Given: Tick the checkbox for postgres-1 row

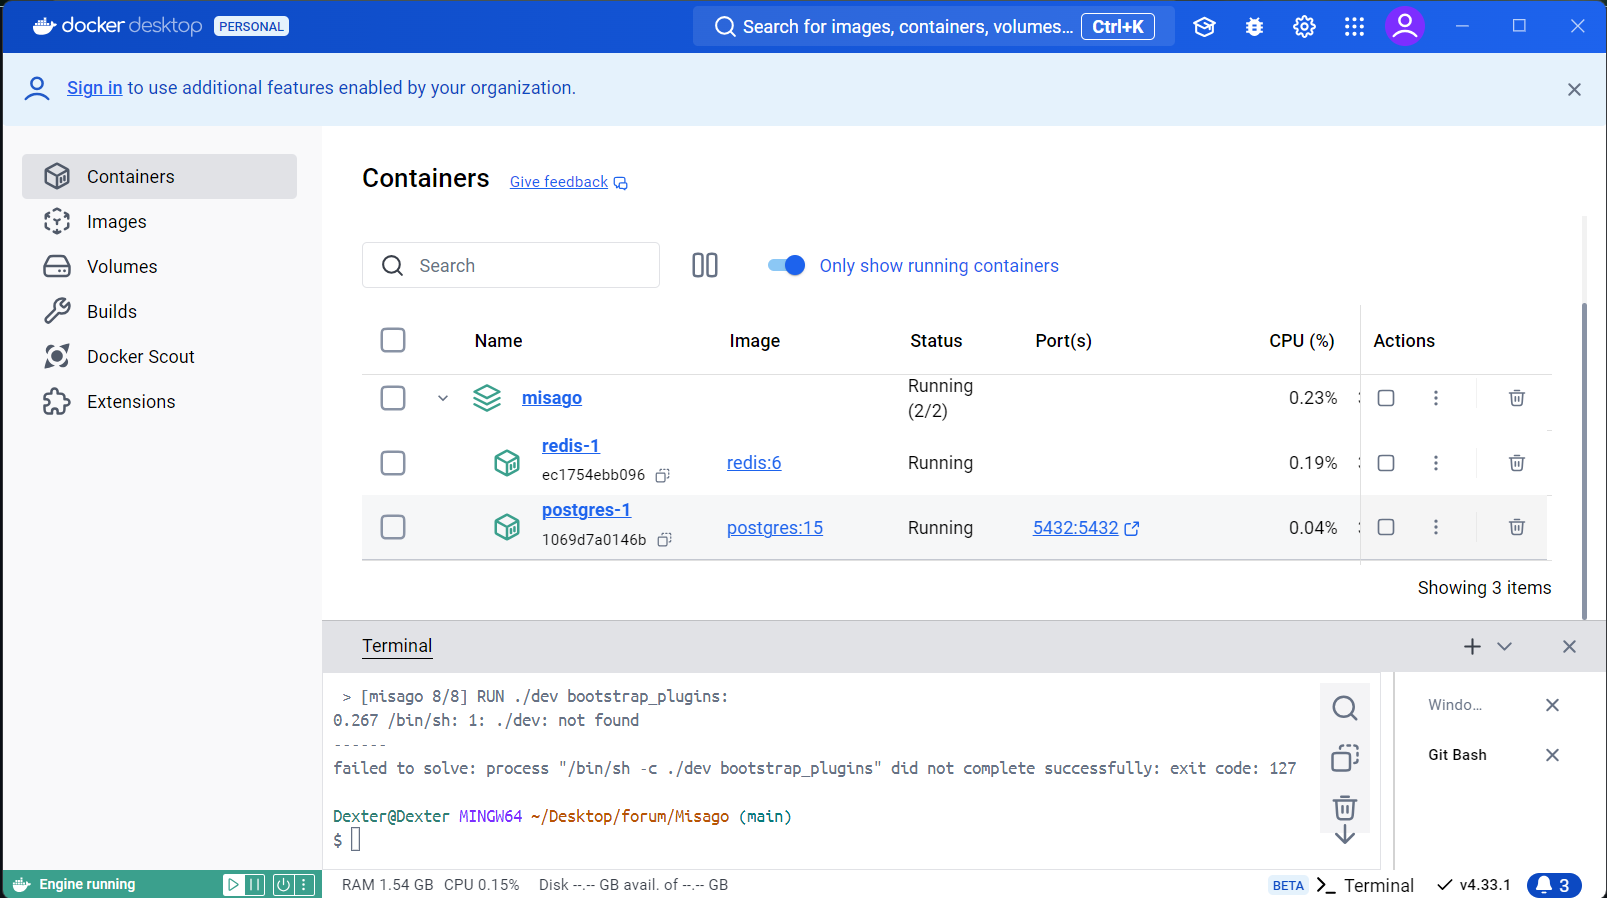Looking at the screenshot, I should coord(393,527).
